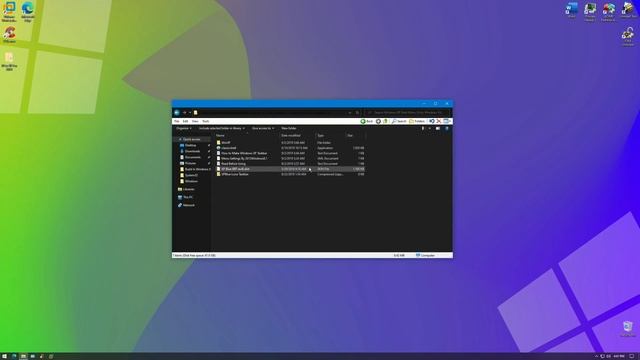Click the red X delete toolbar icon
This screenshot has width=640, height=360.
tap(439, 121)
